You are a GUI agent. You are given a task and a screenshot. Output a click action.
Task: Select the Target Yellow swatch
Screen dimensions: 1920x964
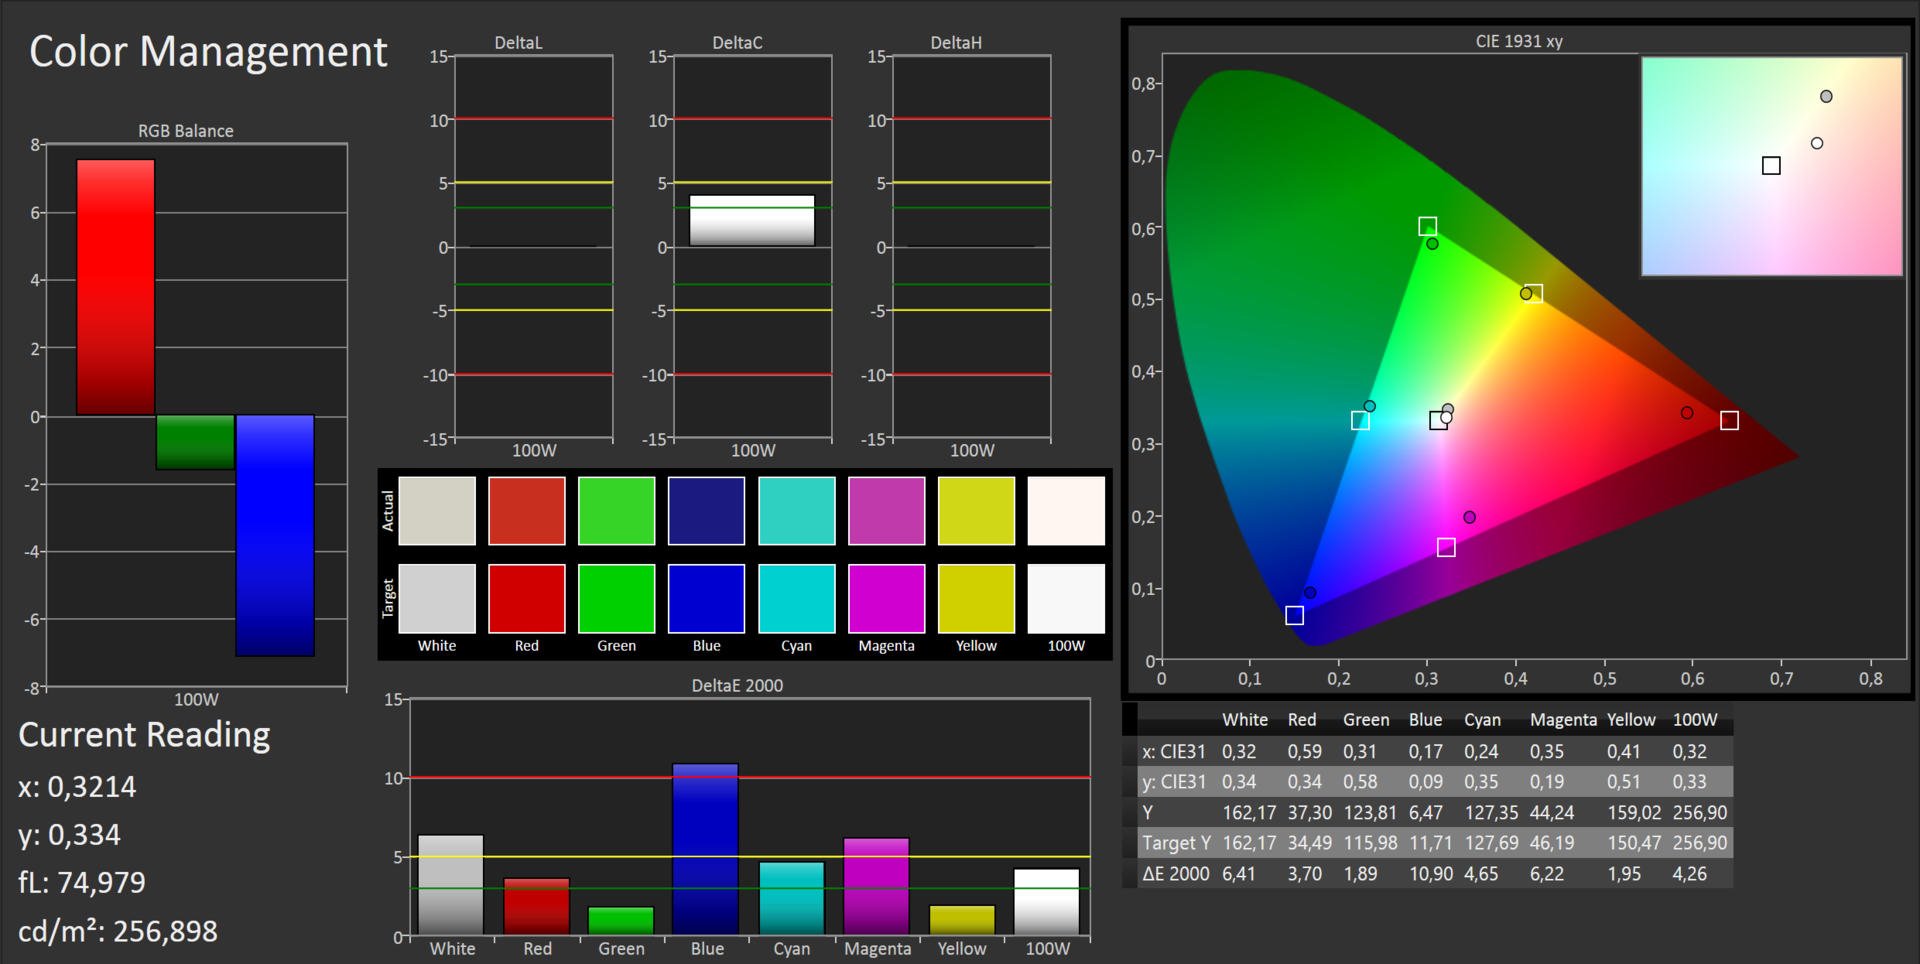977,599
